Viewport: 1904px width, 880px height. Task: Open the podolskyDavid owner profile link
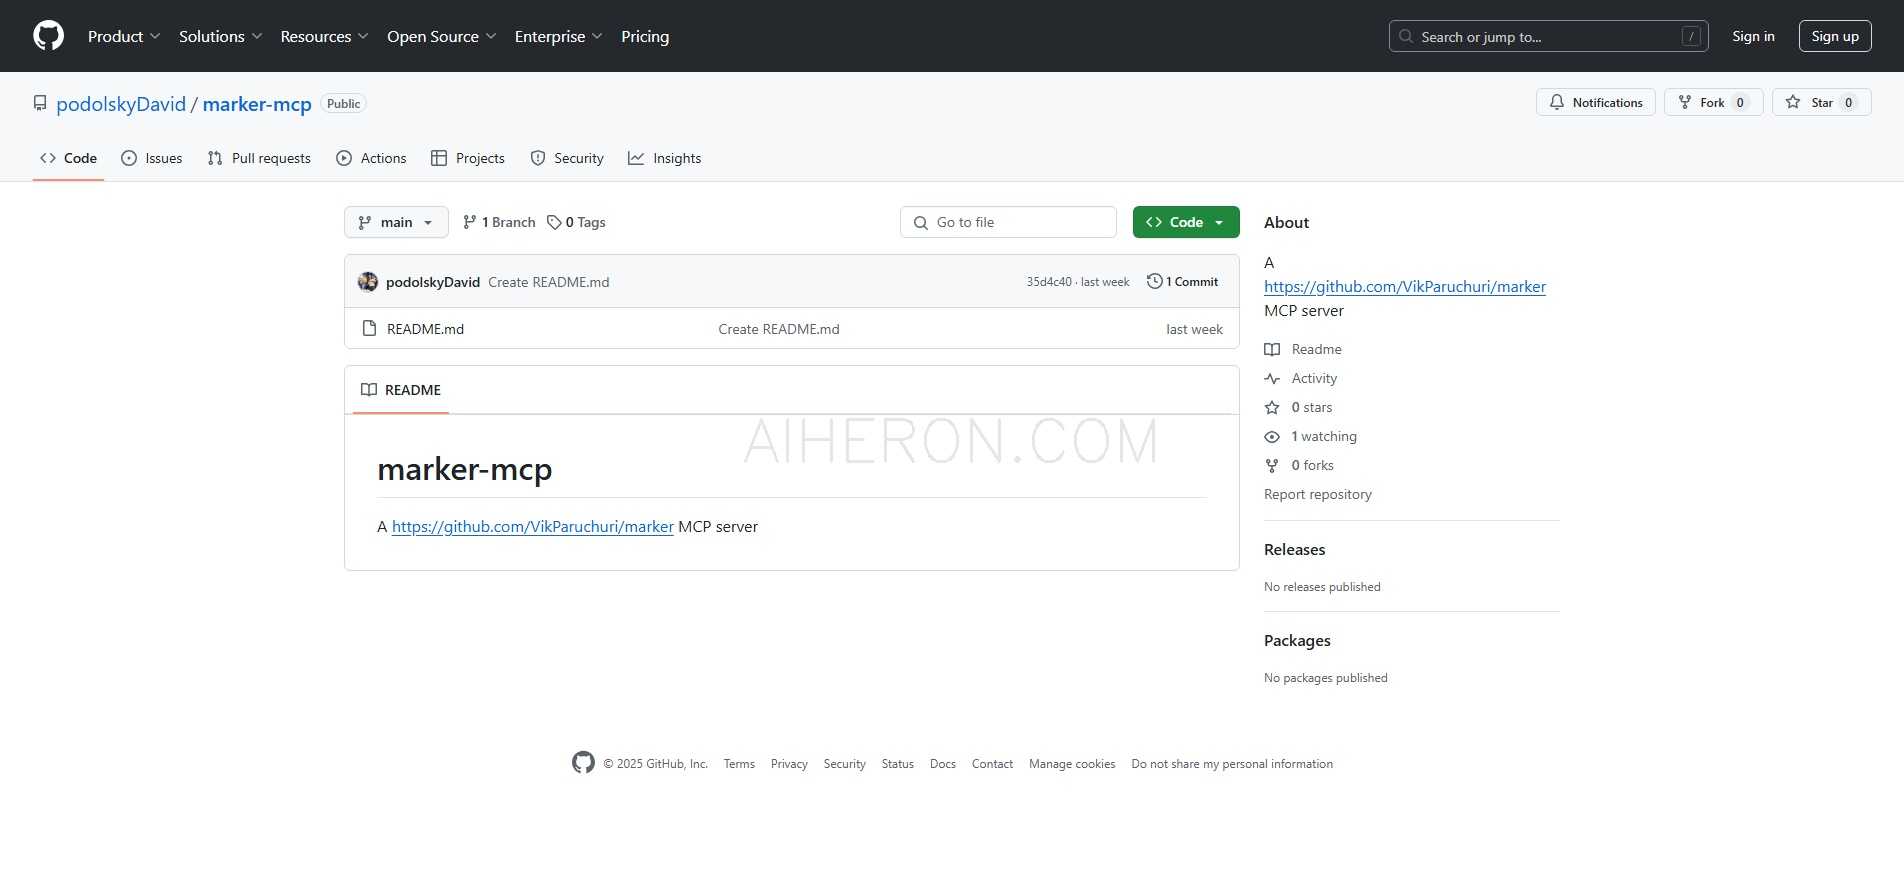click(x=121, y=104)
